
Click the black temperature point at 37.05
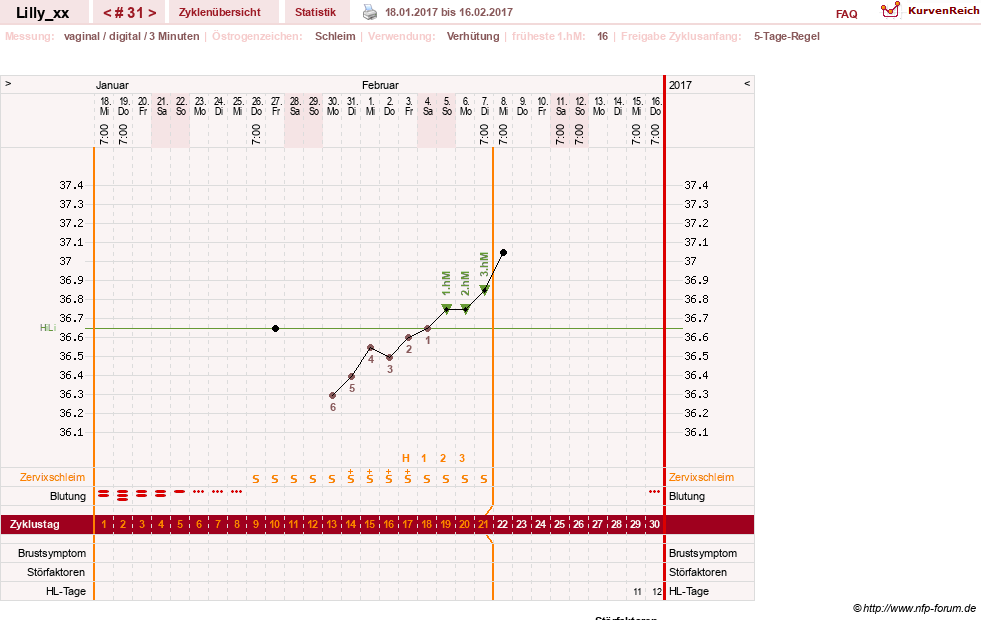tap(503, 253)
